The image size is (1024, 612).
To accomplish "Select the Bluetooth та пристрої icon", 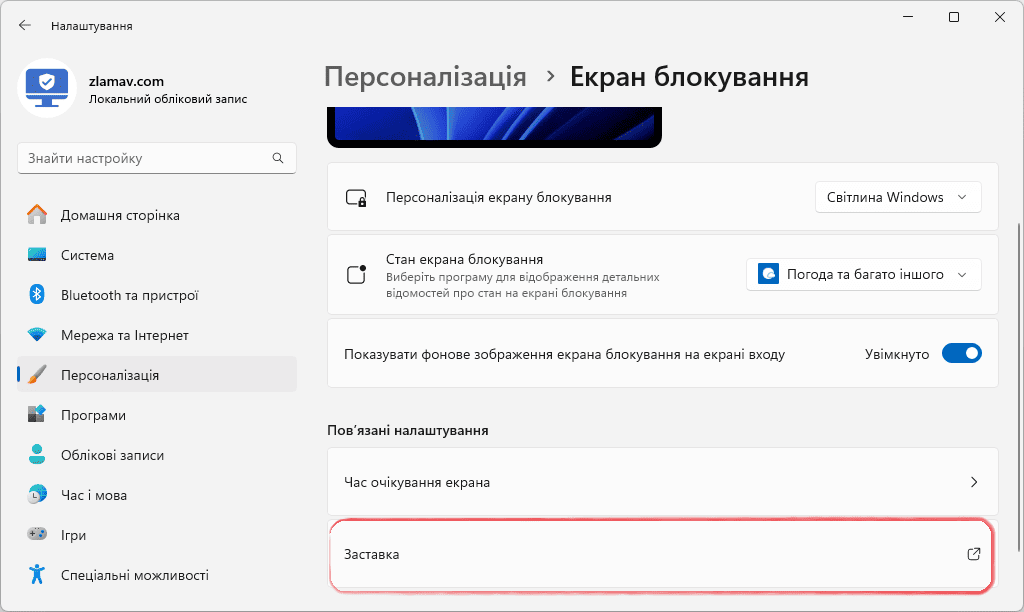I will point(37,295).
